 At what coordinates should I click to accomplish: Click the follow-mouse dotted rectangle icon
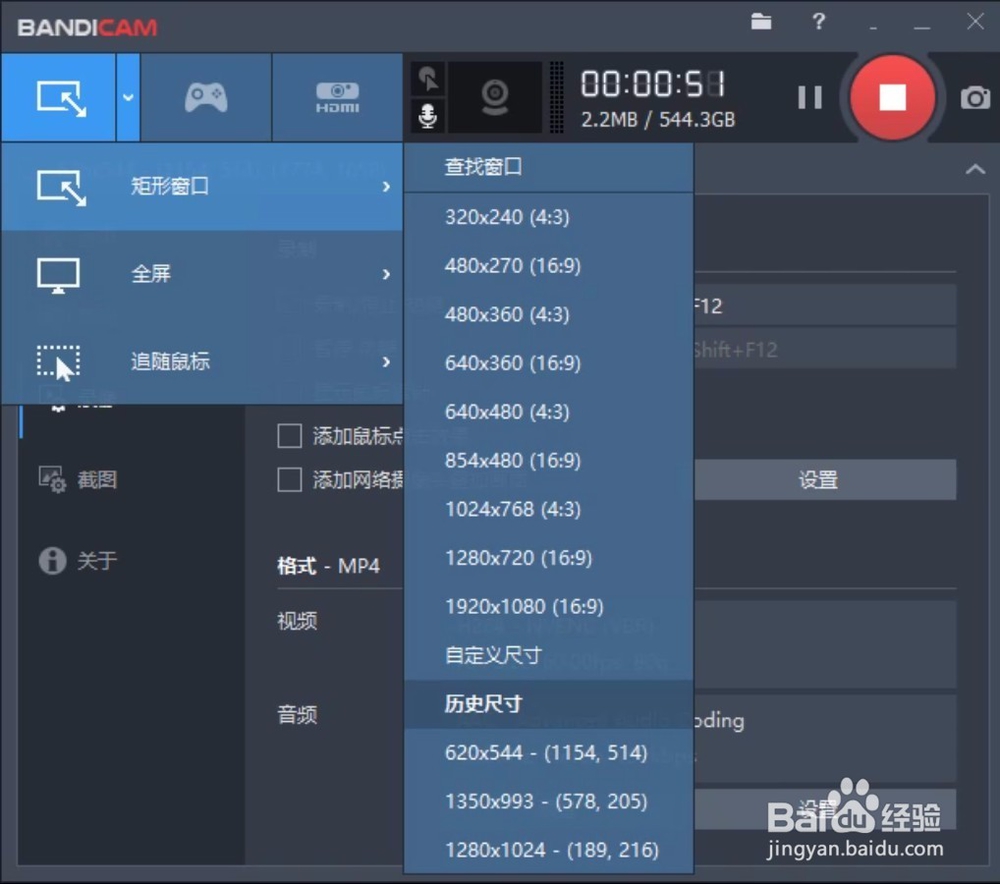point(59,363)
